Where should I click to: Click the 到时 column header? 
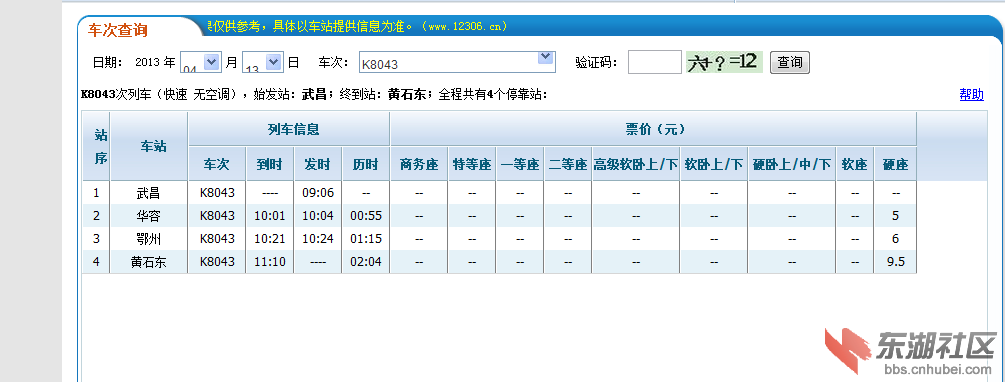point(269,164)
